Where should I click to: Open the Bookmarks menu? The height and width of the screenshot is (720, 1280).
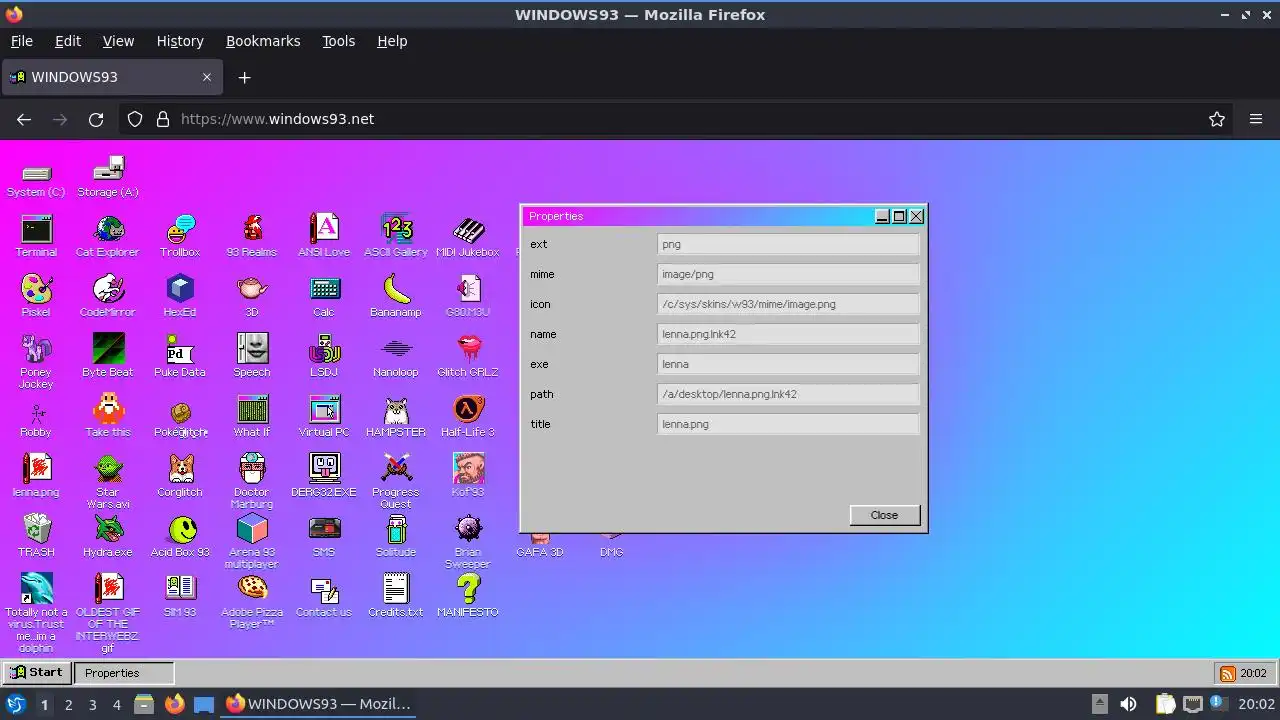pyautogui.click(x=263, y=41)
